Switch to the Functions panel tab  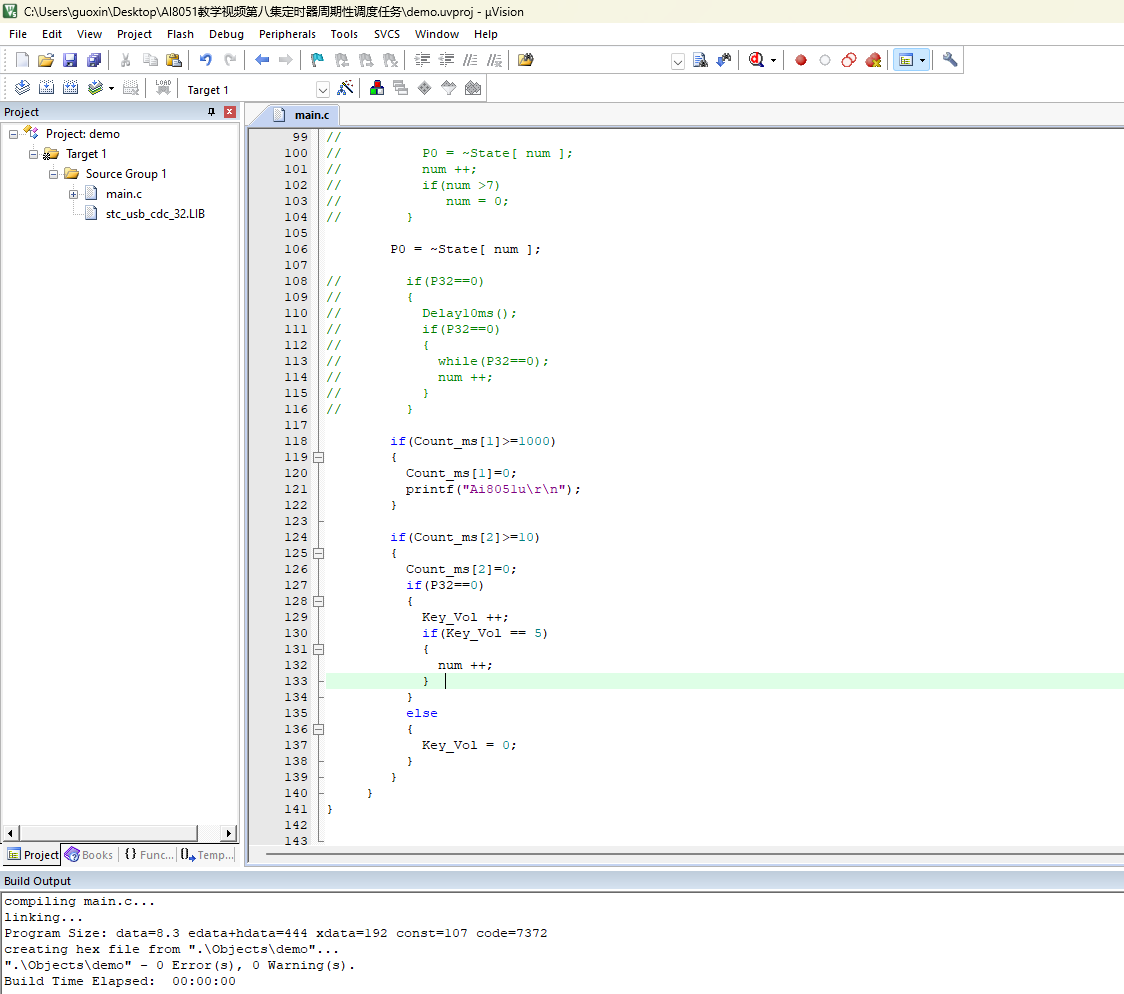click(149, 855)
